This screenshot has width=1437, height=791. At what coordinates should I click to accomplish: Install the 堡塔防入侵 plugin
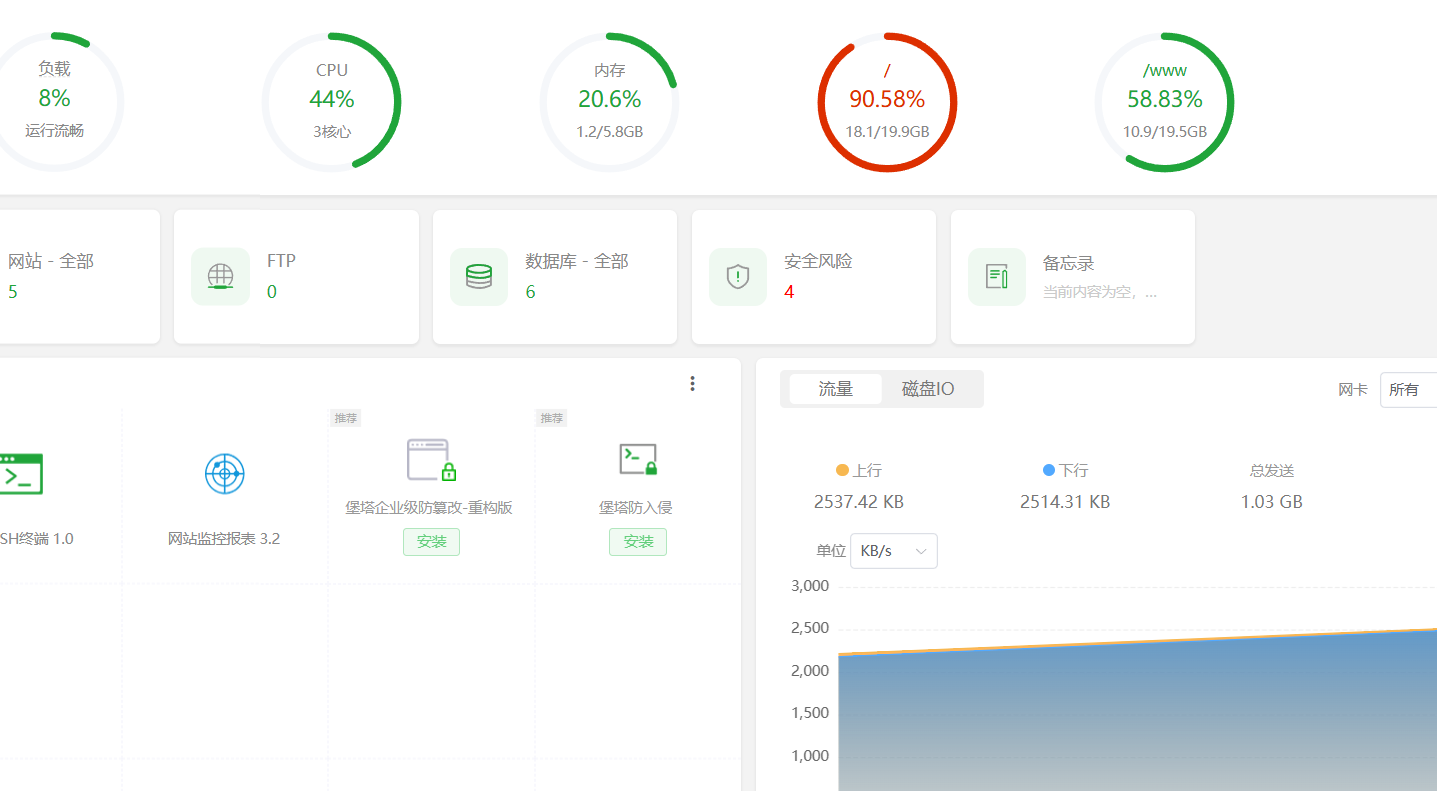click(x=638, y=542)
